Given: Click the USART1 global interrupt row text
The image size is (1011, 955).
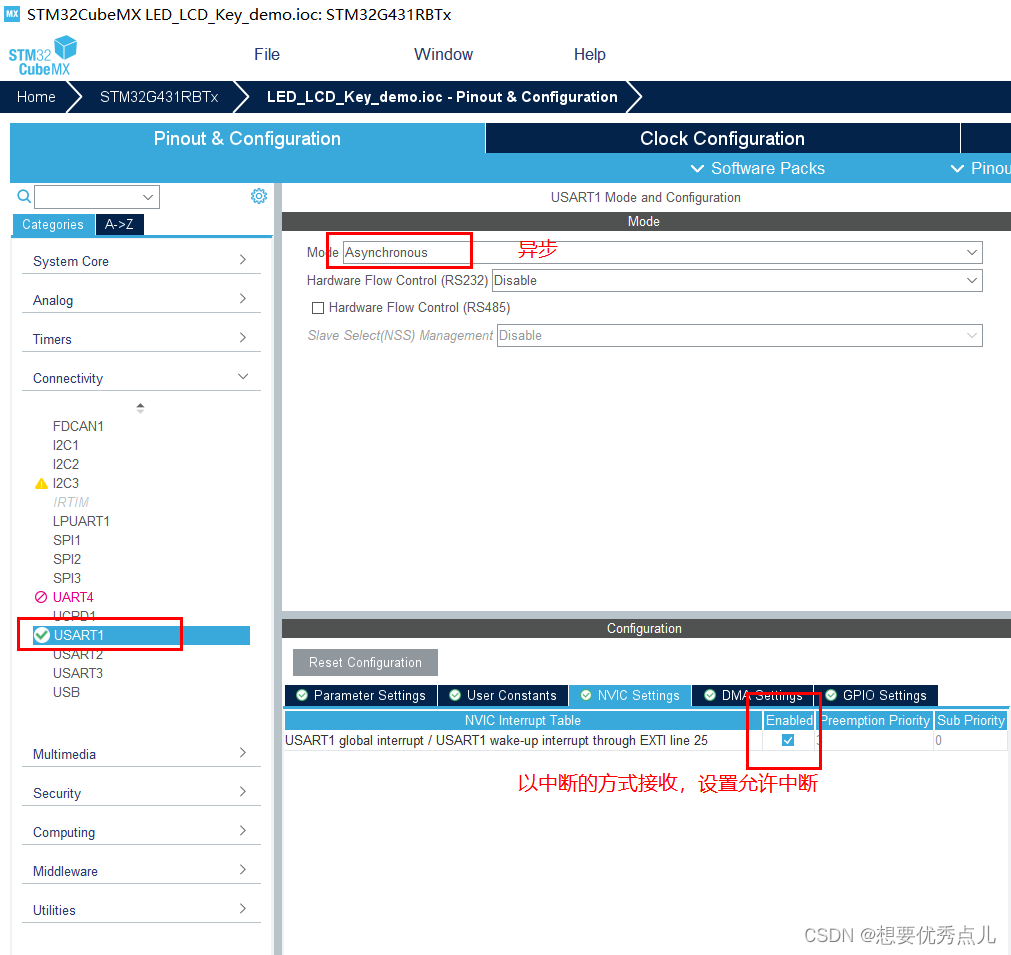Looking at the screenshot, I should pyautogui.click(x=496, y=740).
